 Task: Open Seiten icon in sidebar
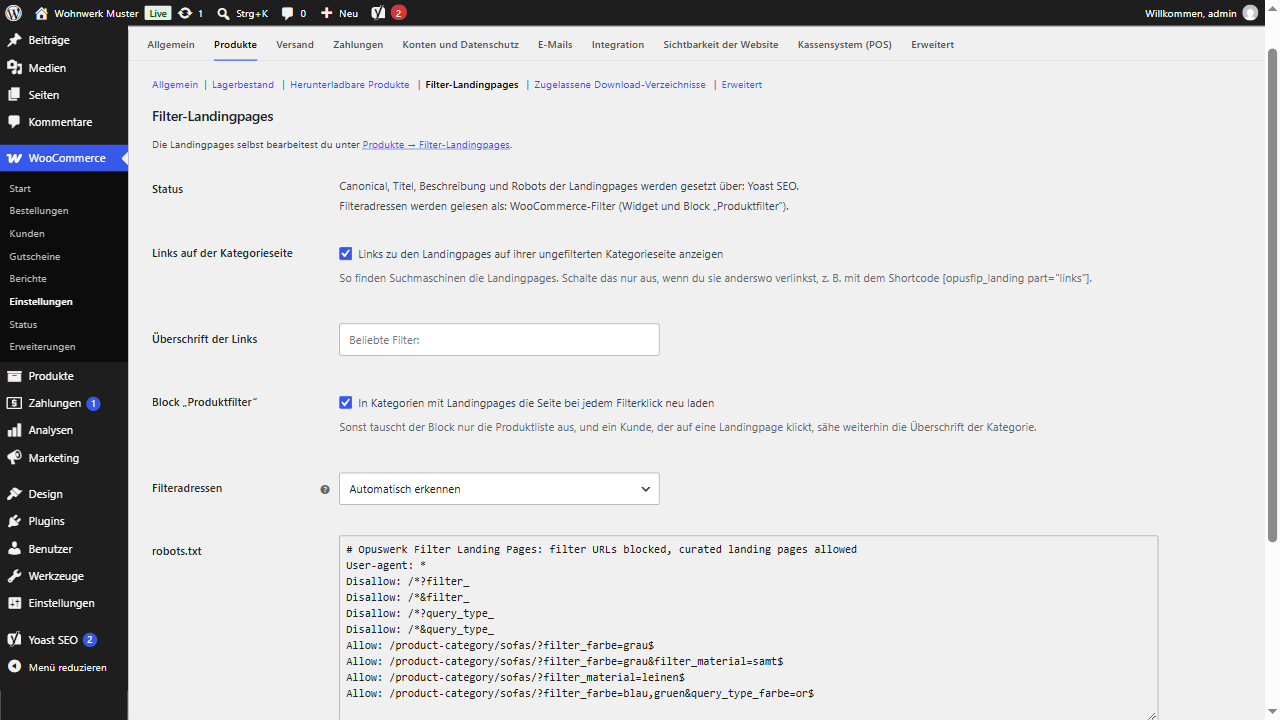pyautogui.click(x=14, y=95)
